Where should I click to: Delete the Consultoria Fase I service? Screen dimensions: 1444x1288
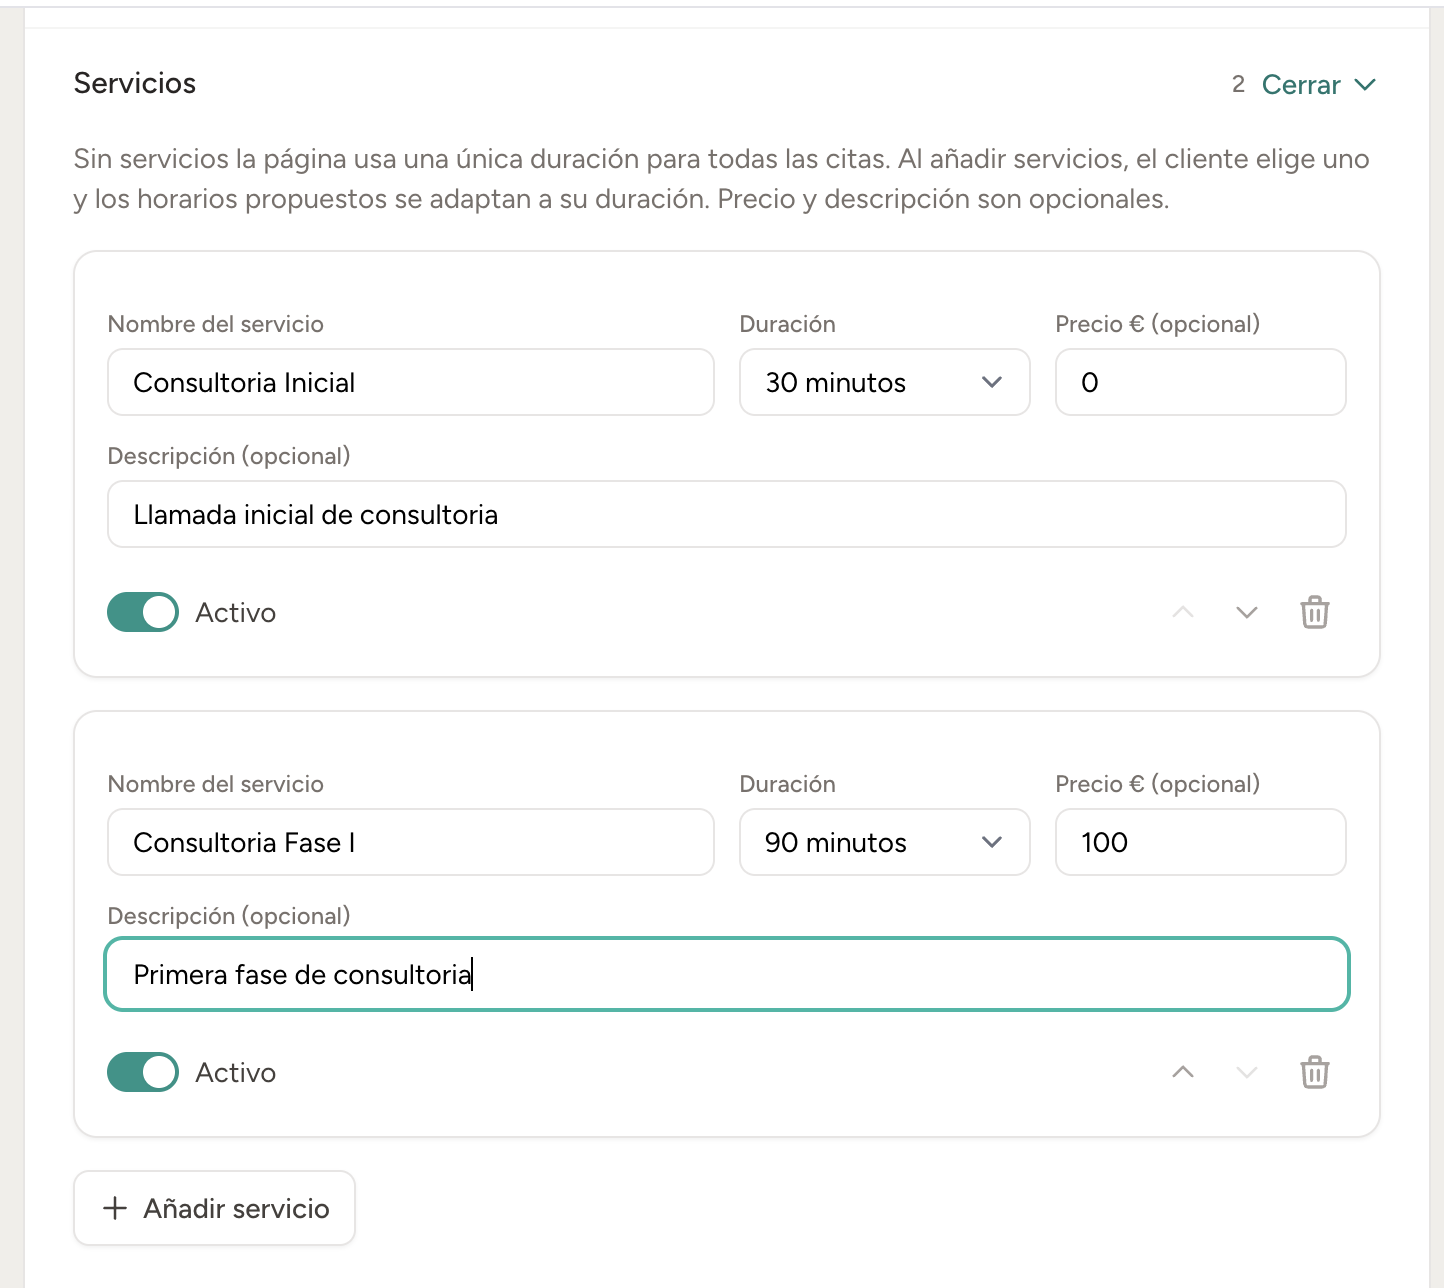tap(1314, 1072)
